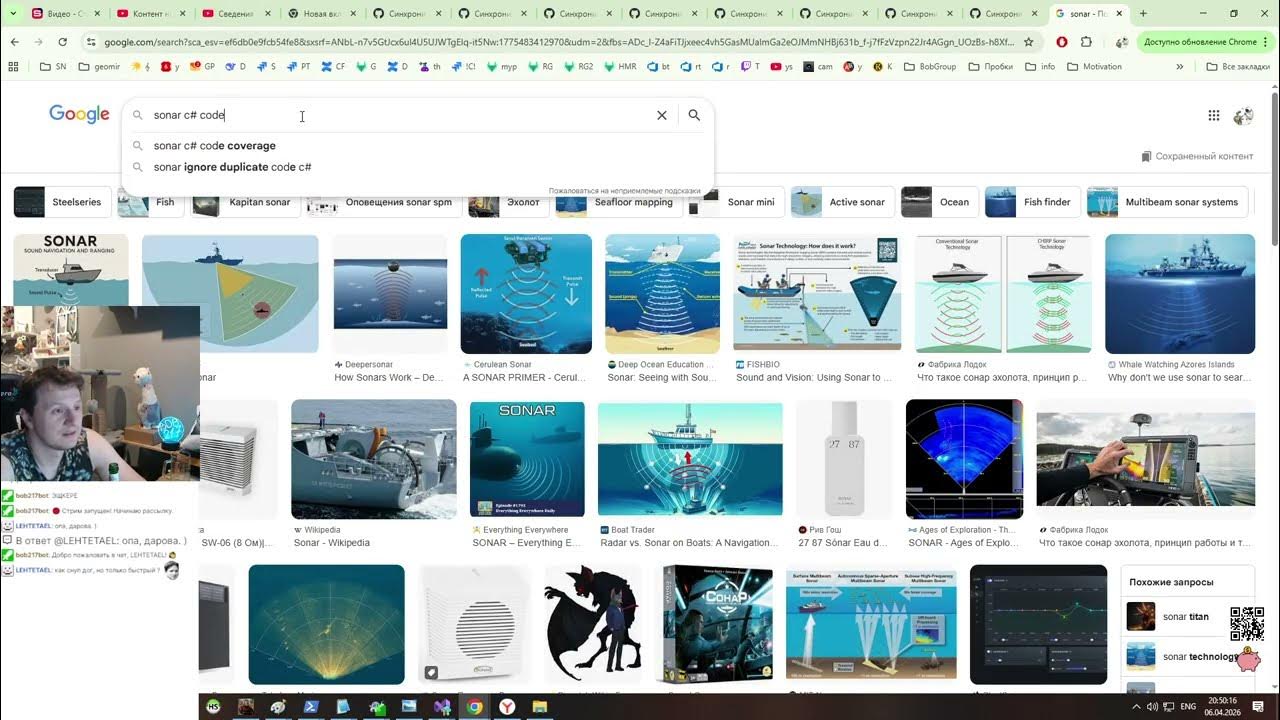Show hidden system tray icons

pos(1135,707)
